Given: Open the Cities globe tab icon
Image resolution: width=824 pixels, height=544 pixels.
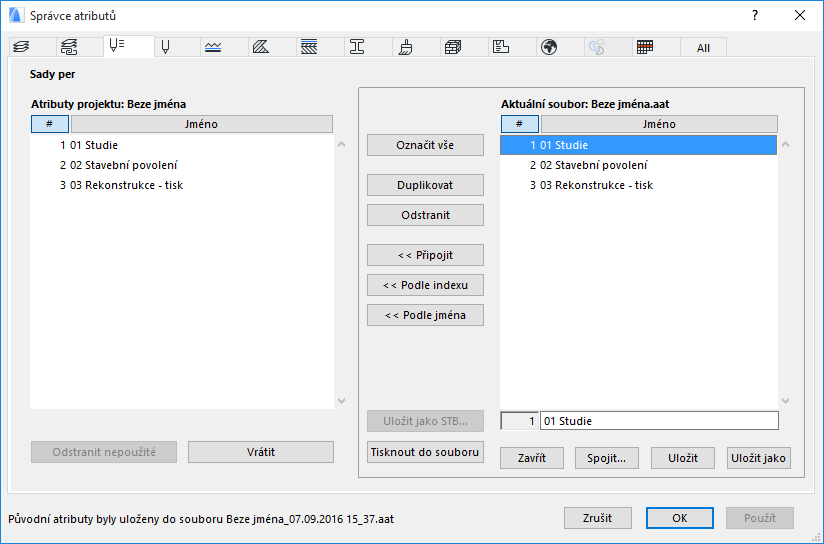Looking at the screenshot, I should coord(549,47).
